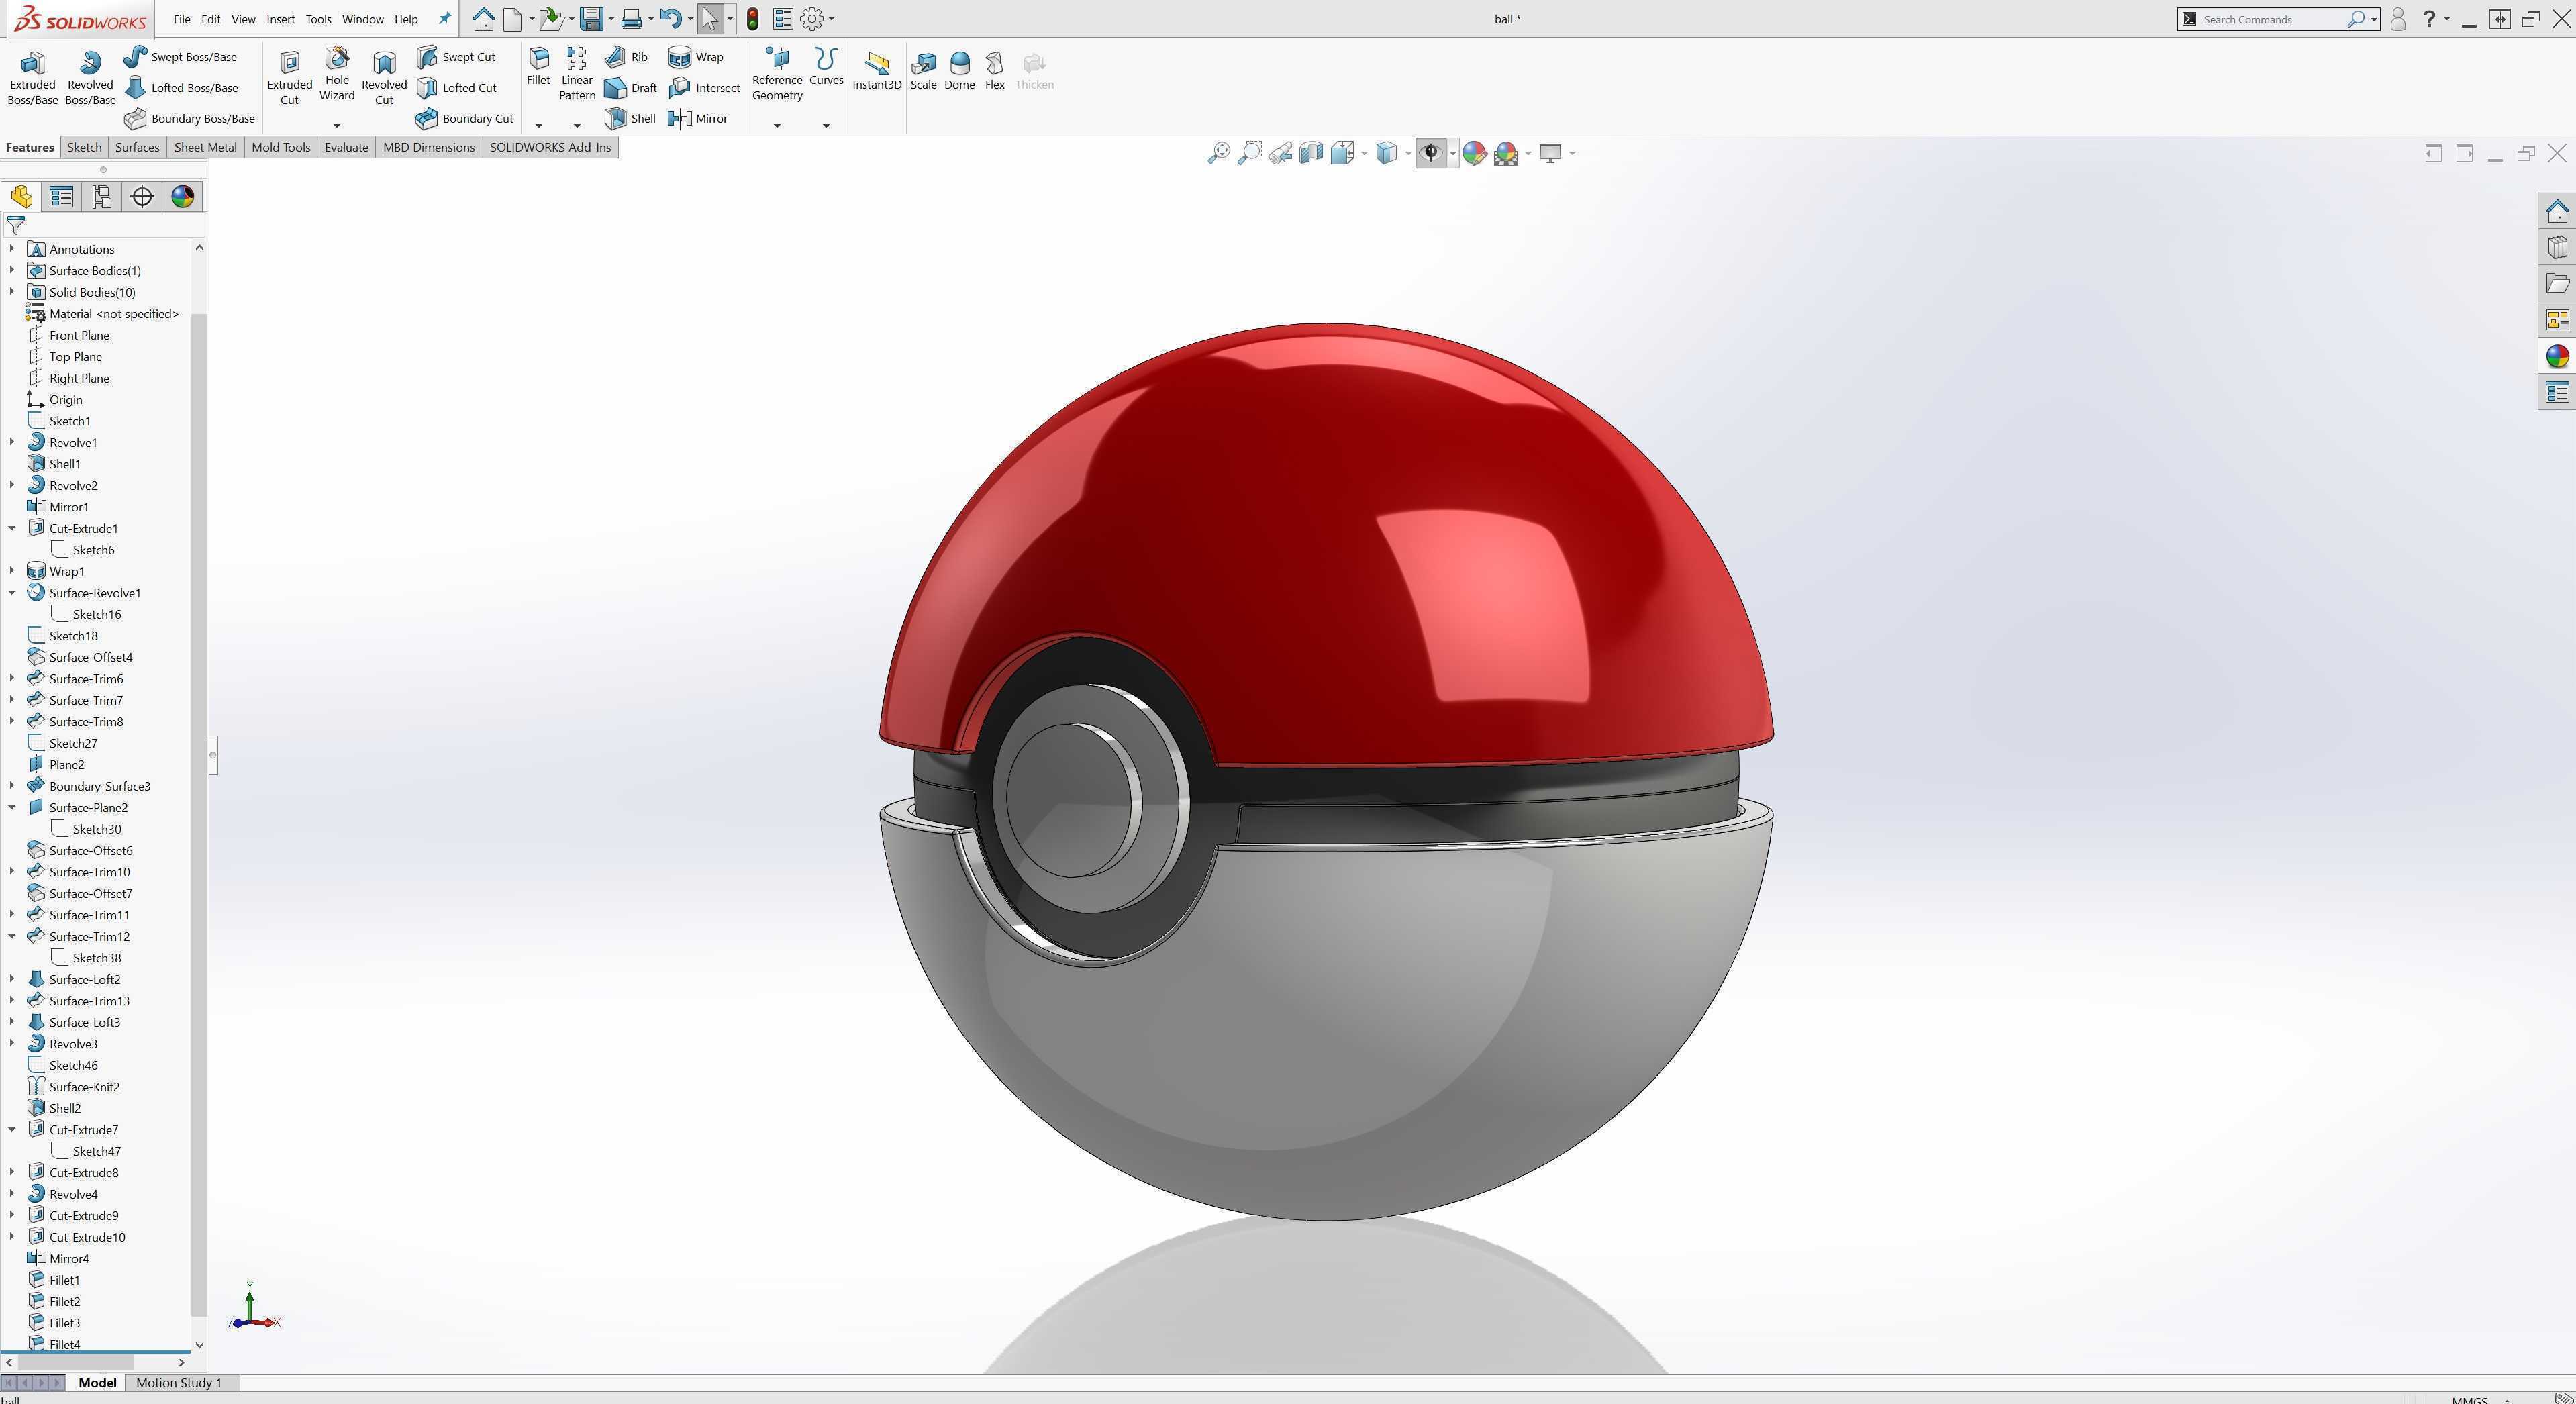Open the Reference Geometry tool
This screenshot has height=1404, width=2576.
(x=777, y=74)
